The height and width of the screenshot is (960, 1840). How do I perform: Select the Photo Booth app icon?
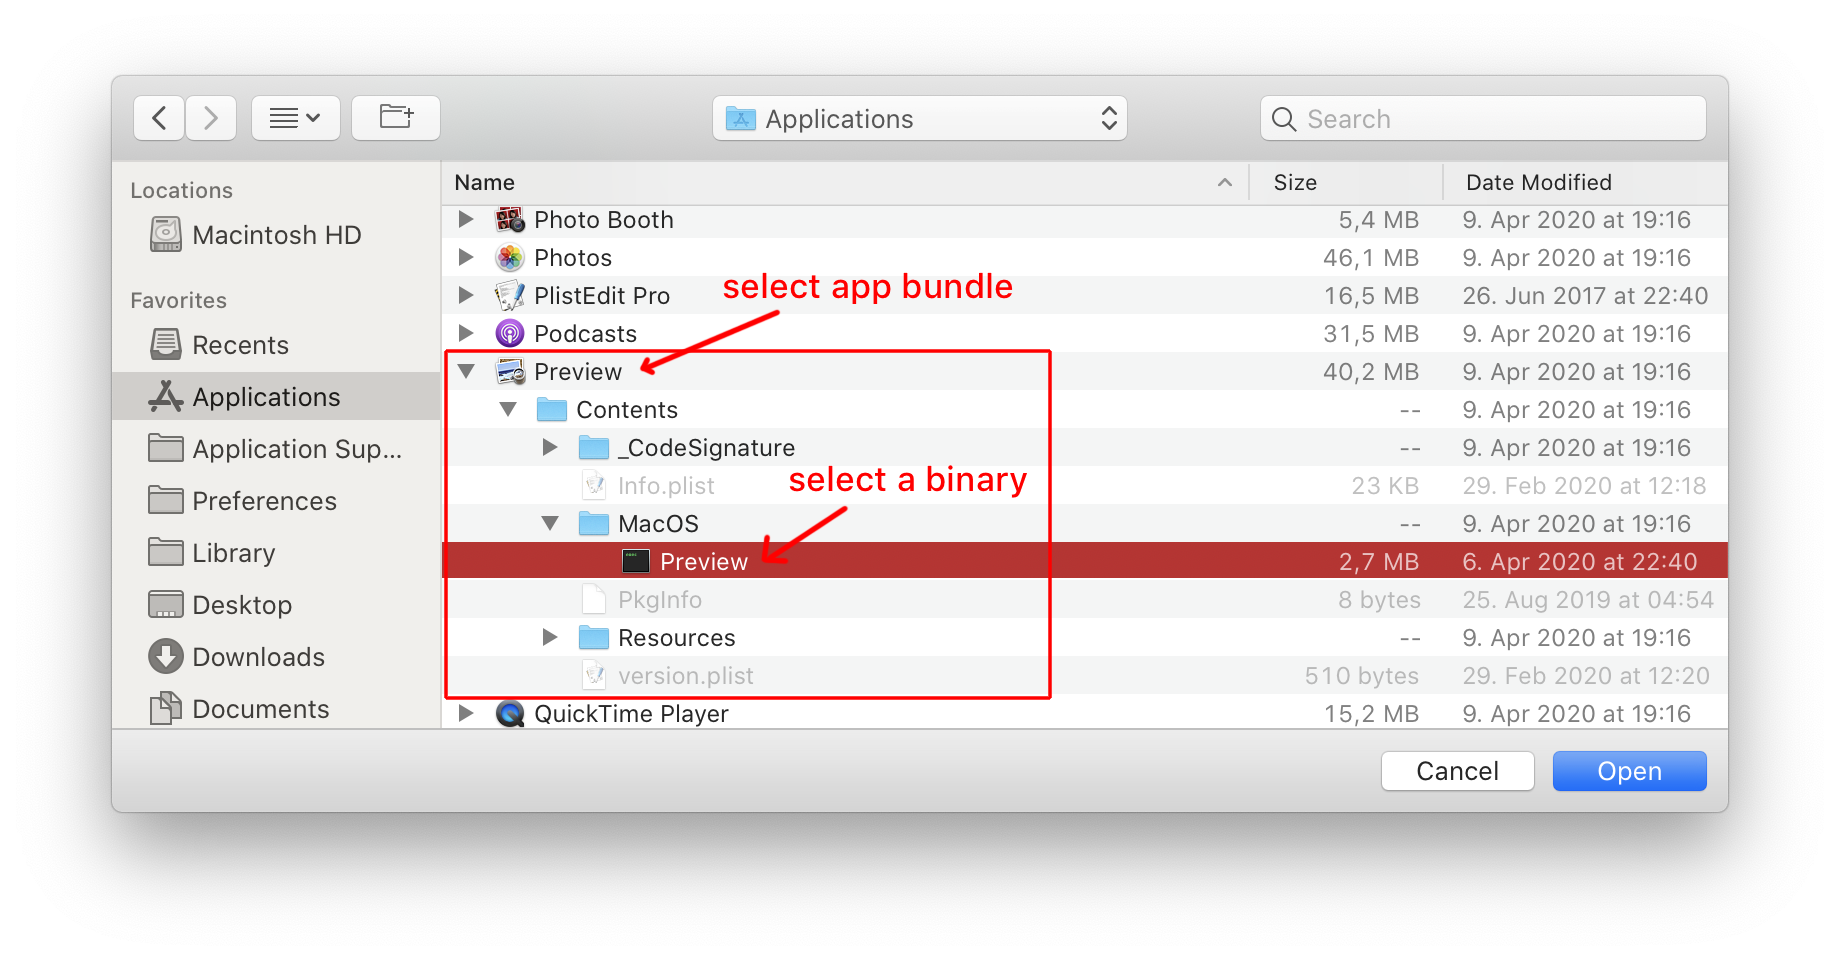click(510, 219)
